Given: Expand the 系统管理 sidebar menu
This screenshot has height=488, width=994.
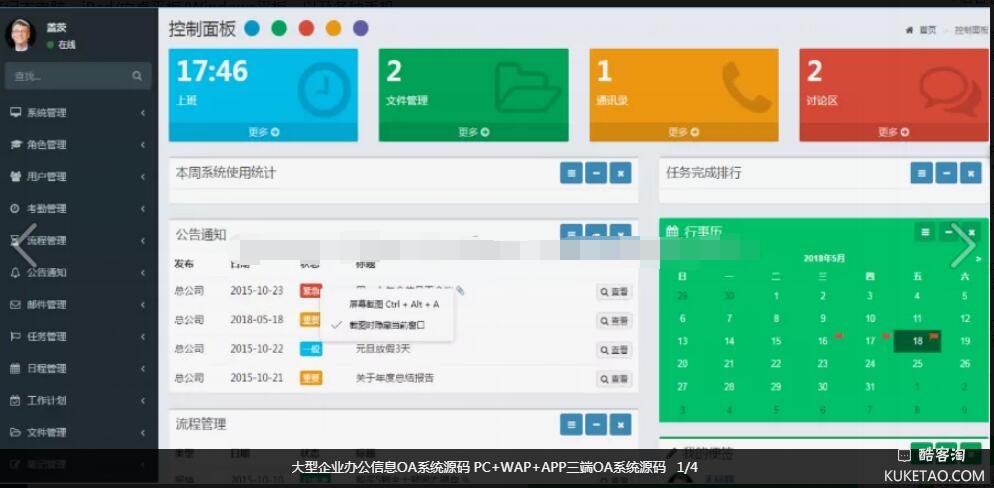Looking at the screenshot, I should pos(78,113).
